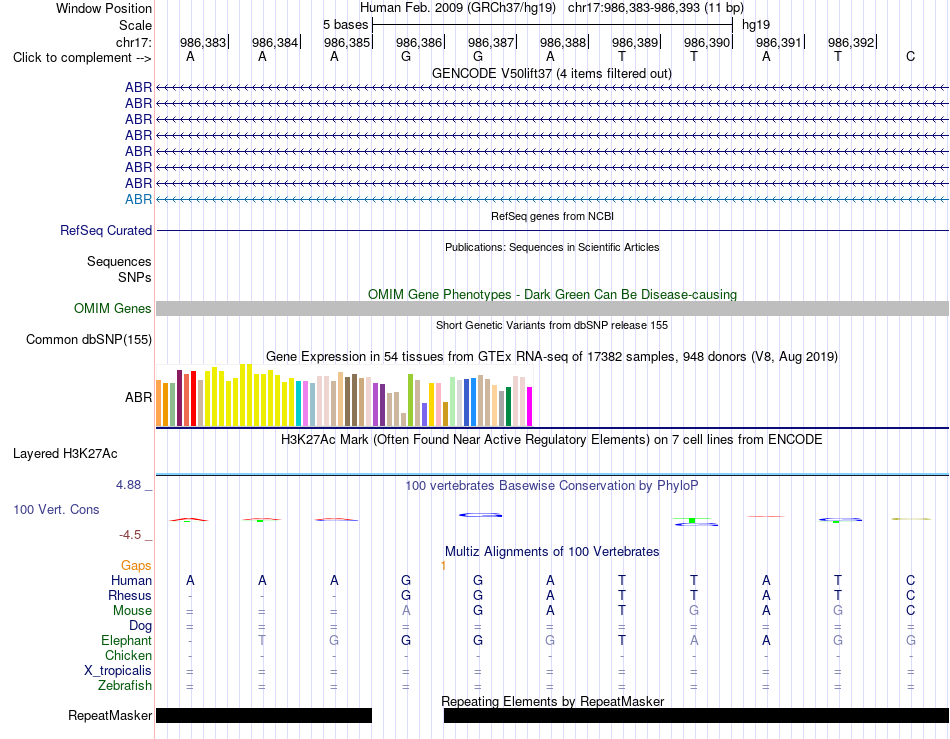Viewport: 950px width, 739px height.
Task: Open the GTEx 'Gene Expression in 54 tissues' title
Action: [x=552, y=357]
